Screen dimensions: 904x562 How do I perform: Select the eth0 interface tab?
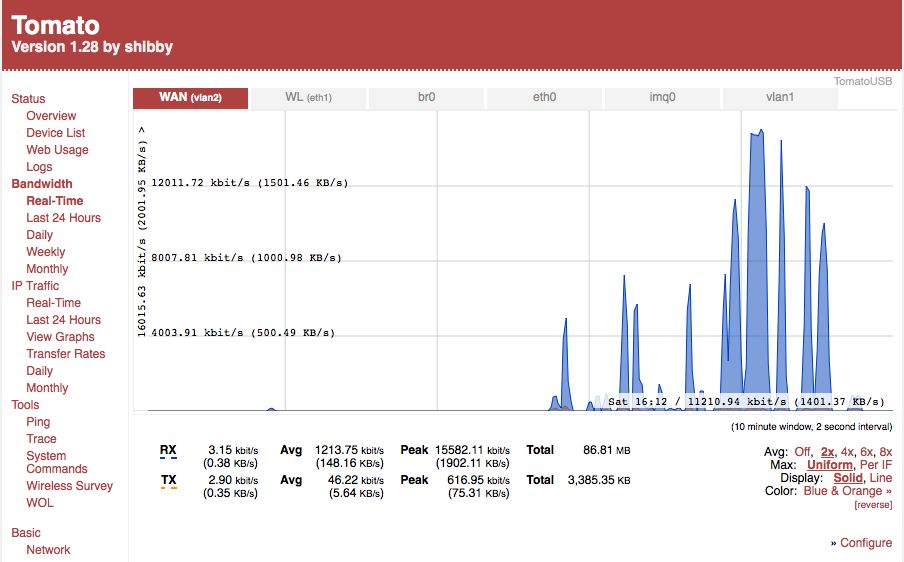pyautogui.click(x=544, y=97)
